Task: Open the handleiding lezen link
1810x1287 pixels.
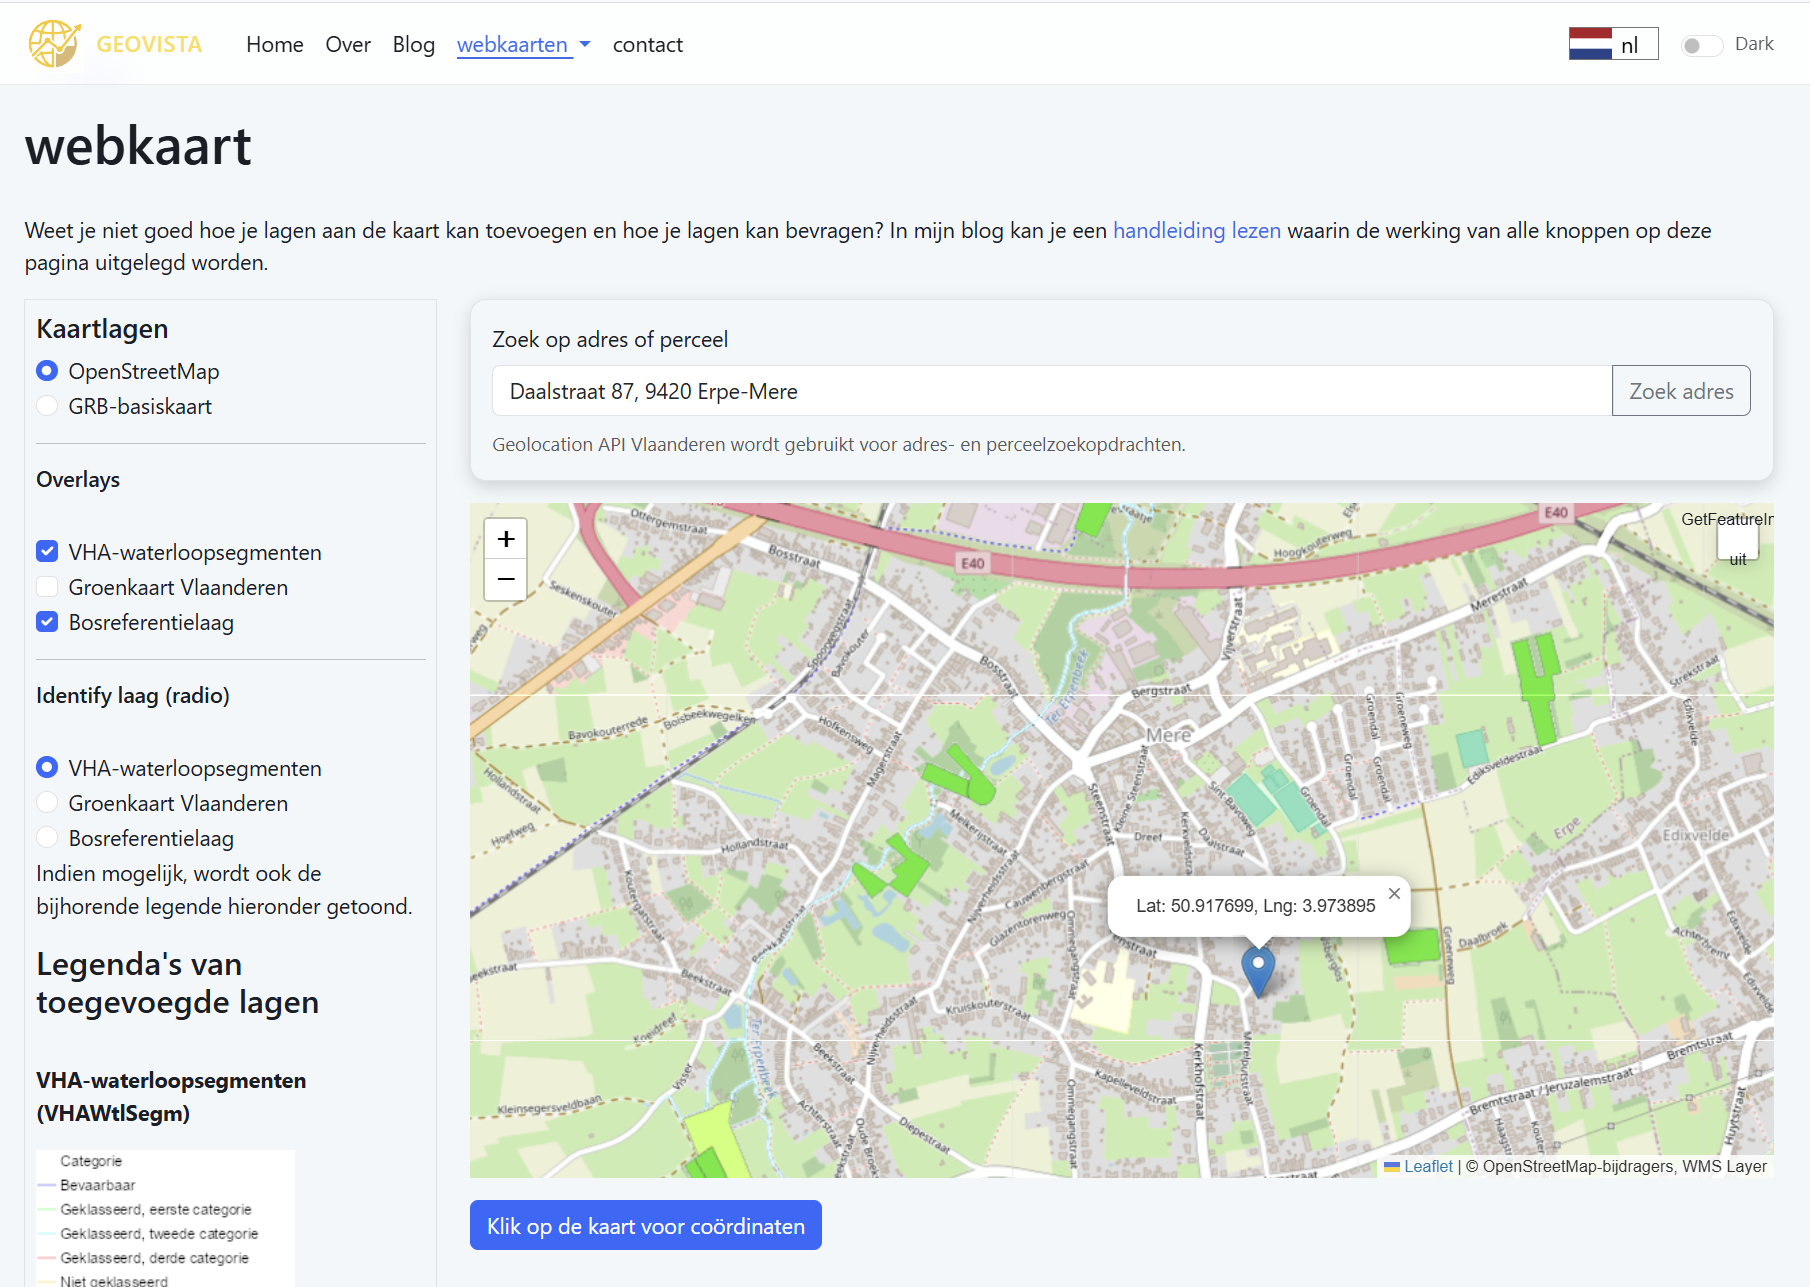Action: pos(1196,230)
